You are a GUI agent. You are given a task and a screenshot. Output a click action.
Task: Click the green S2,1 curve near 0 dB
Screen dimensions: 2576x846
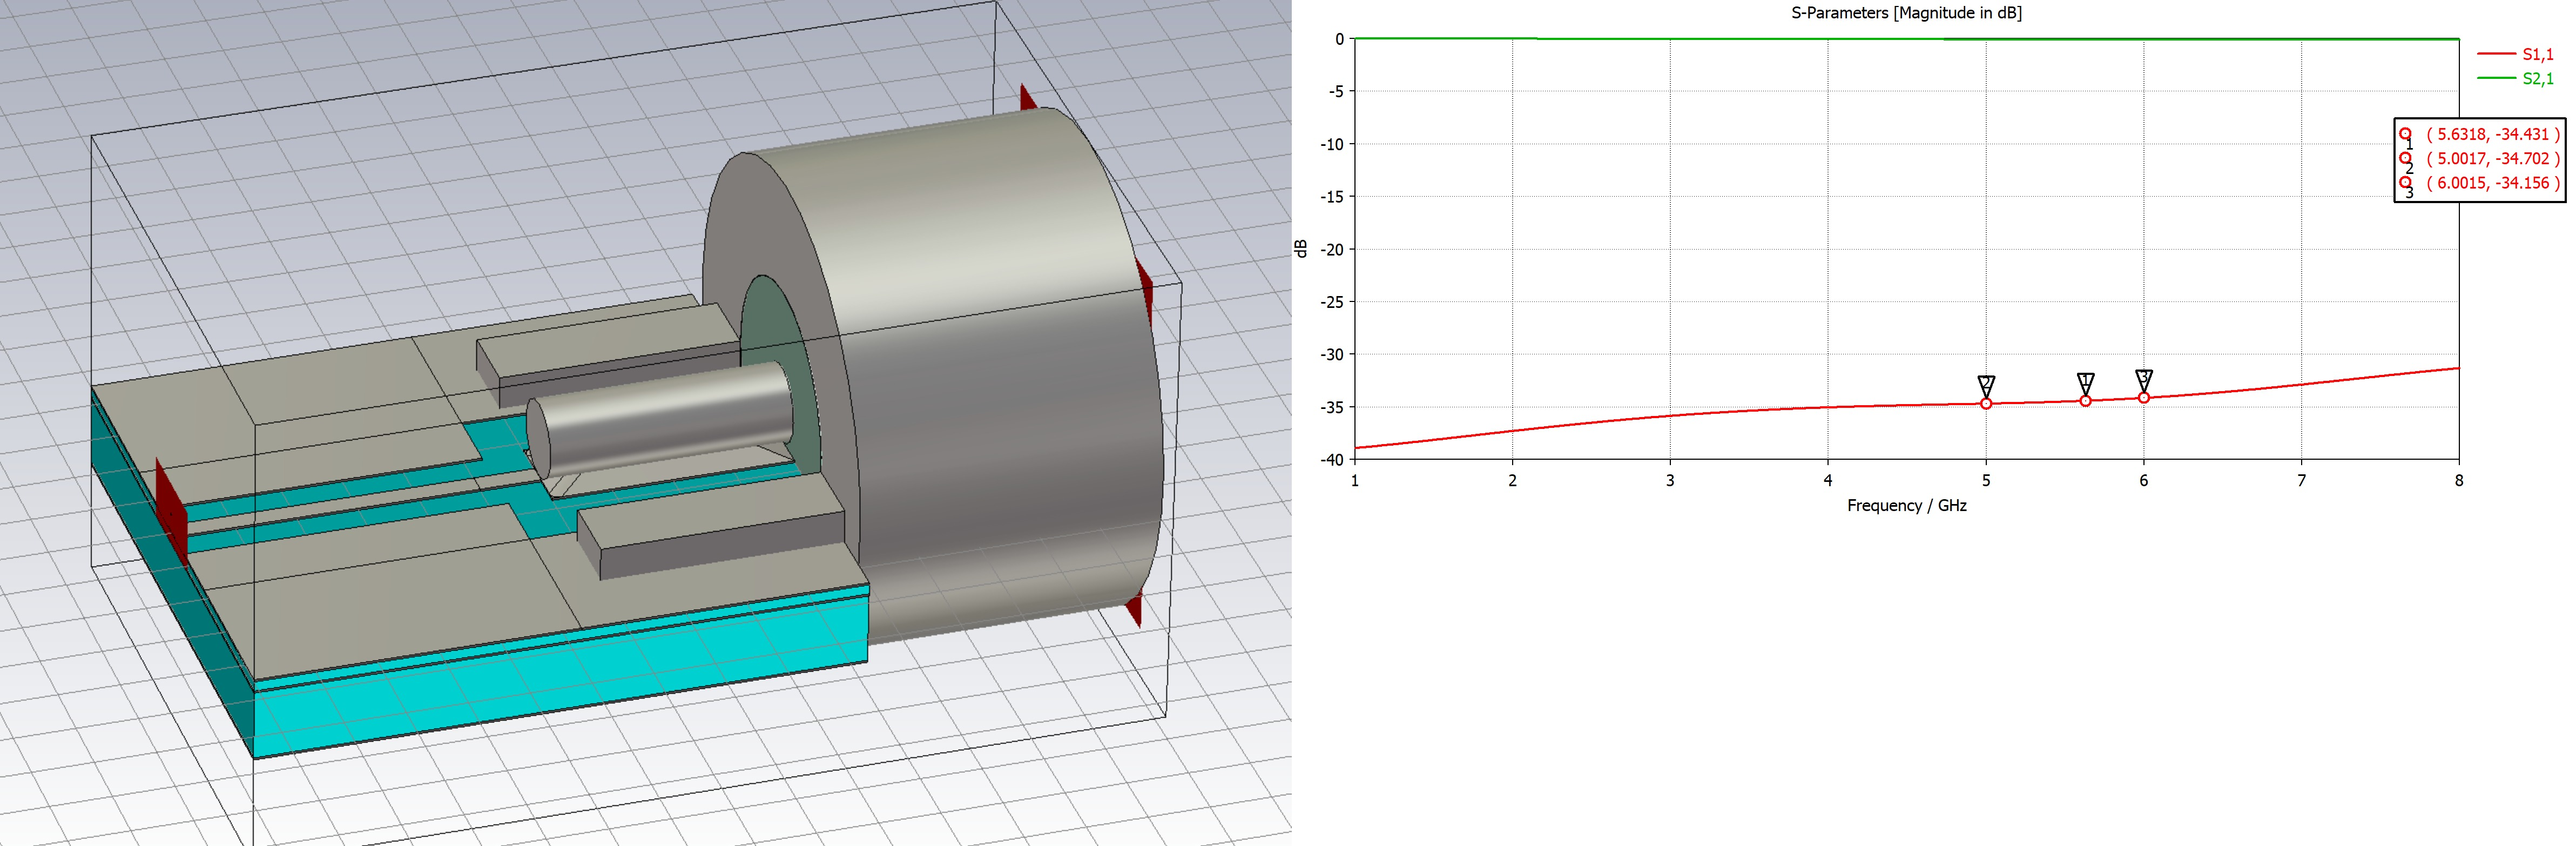[x=1750, y=39]
